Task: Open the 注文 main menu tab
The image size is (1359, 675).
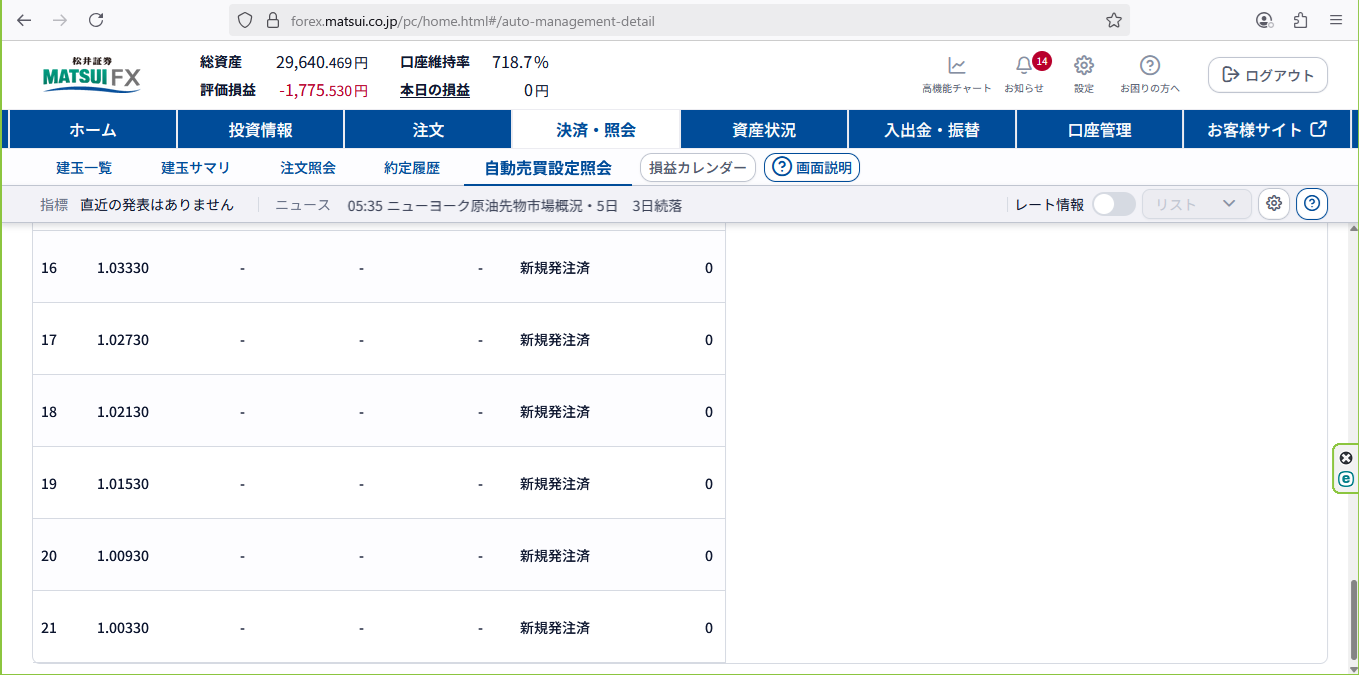Action: pos(428,129)
